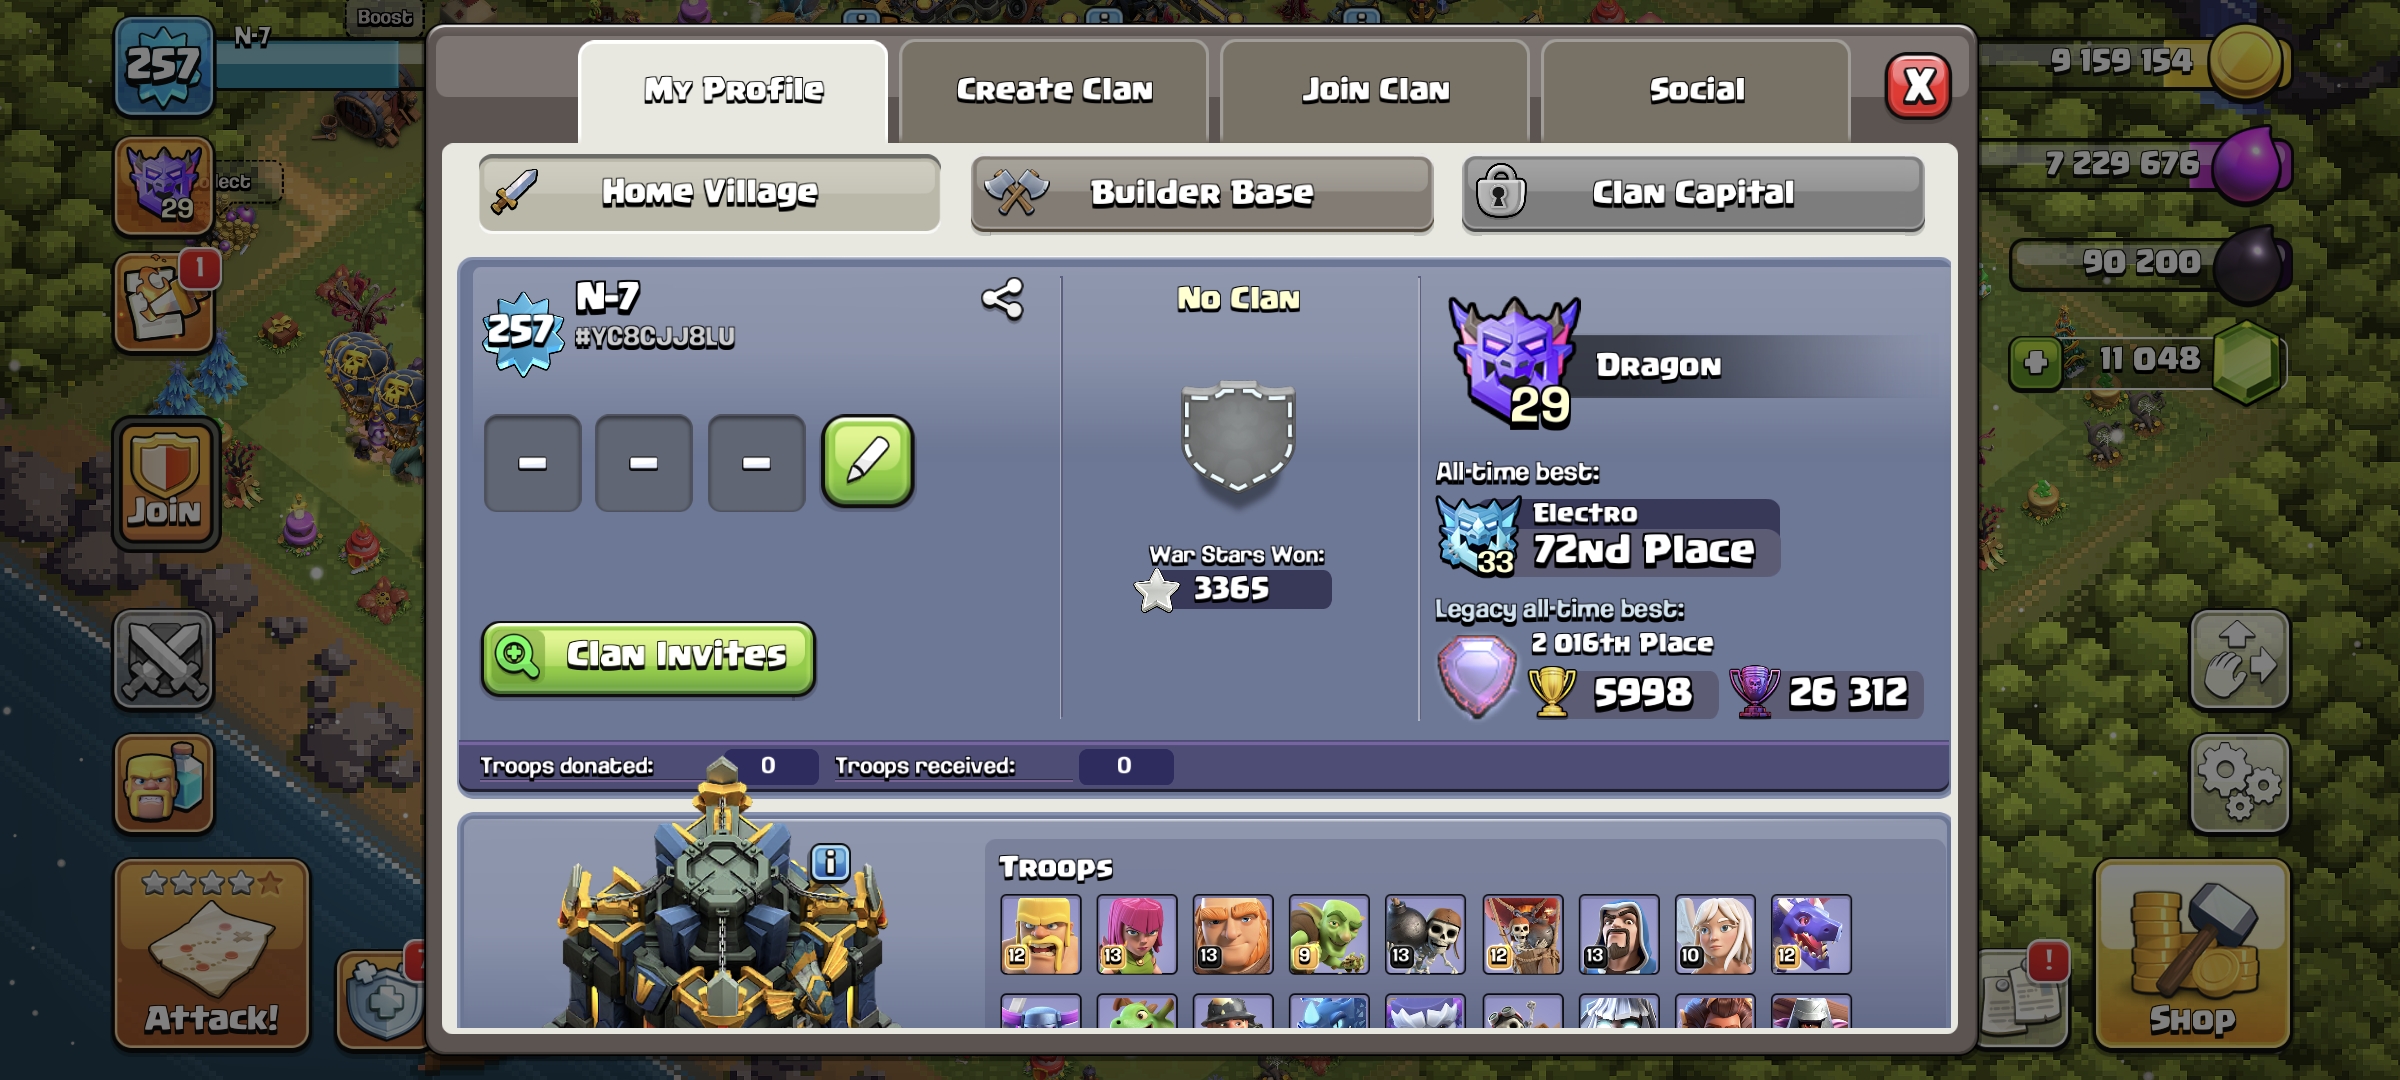Select the Barbarian troop thumbnail
This screenshot has height=1080, width=2400.
pyautogui.click(x=1040, y=934)
